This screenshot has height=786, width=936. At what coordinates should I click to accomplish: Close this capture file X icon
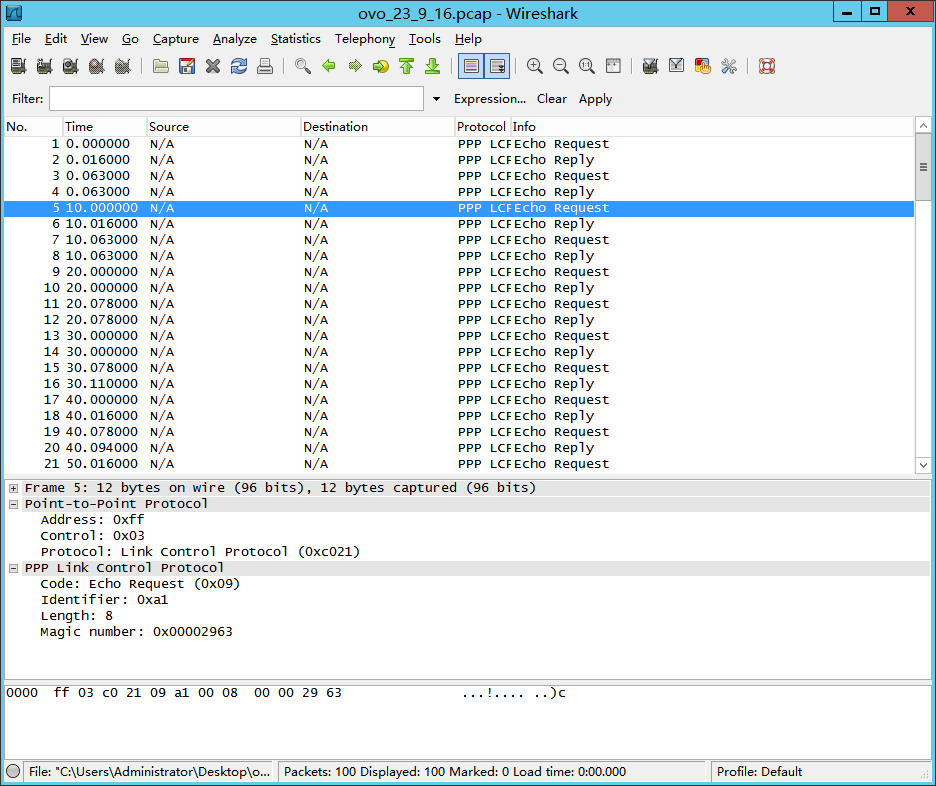pos(213,66)
